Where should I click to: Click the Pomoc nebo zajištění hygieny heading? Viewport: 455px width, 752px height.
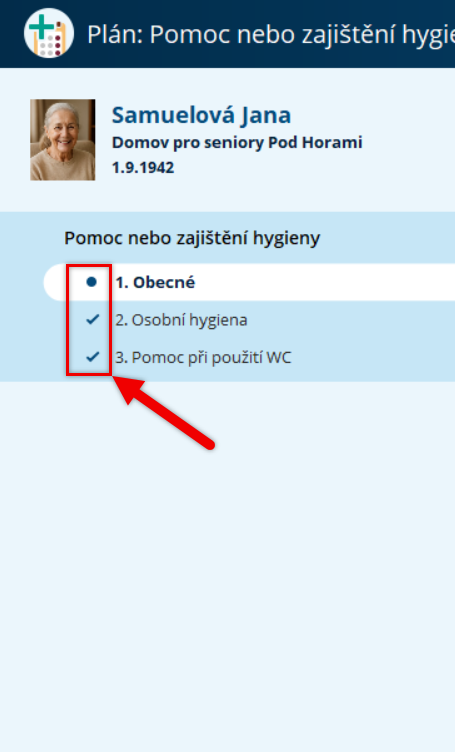coord(192,238)
